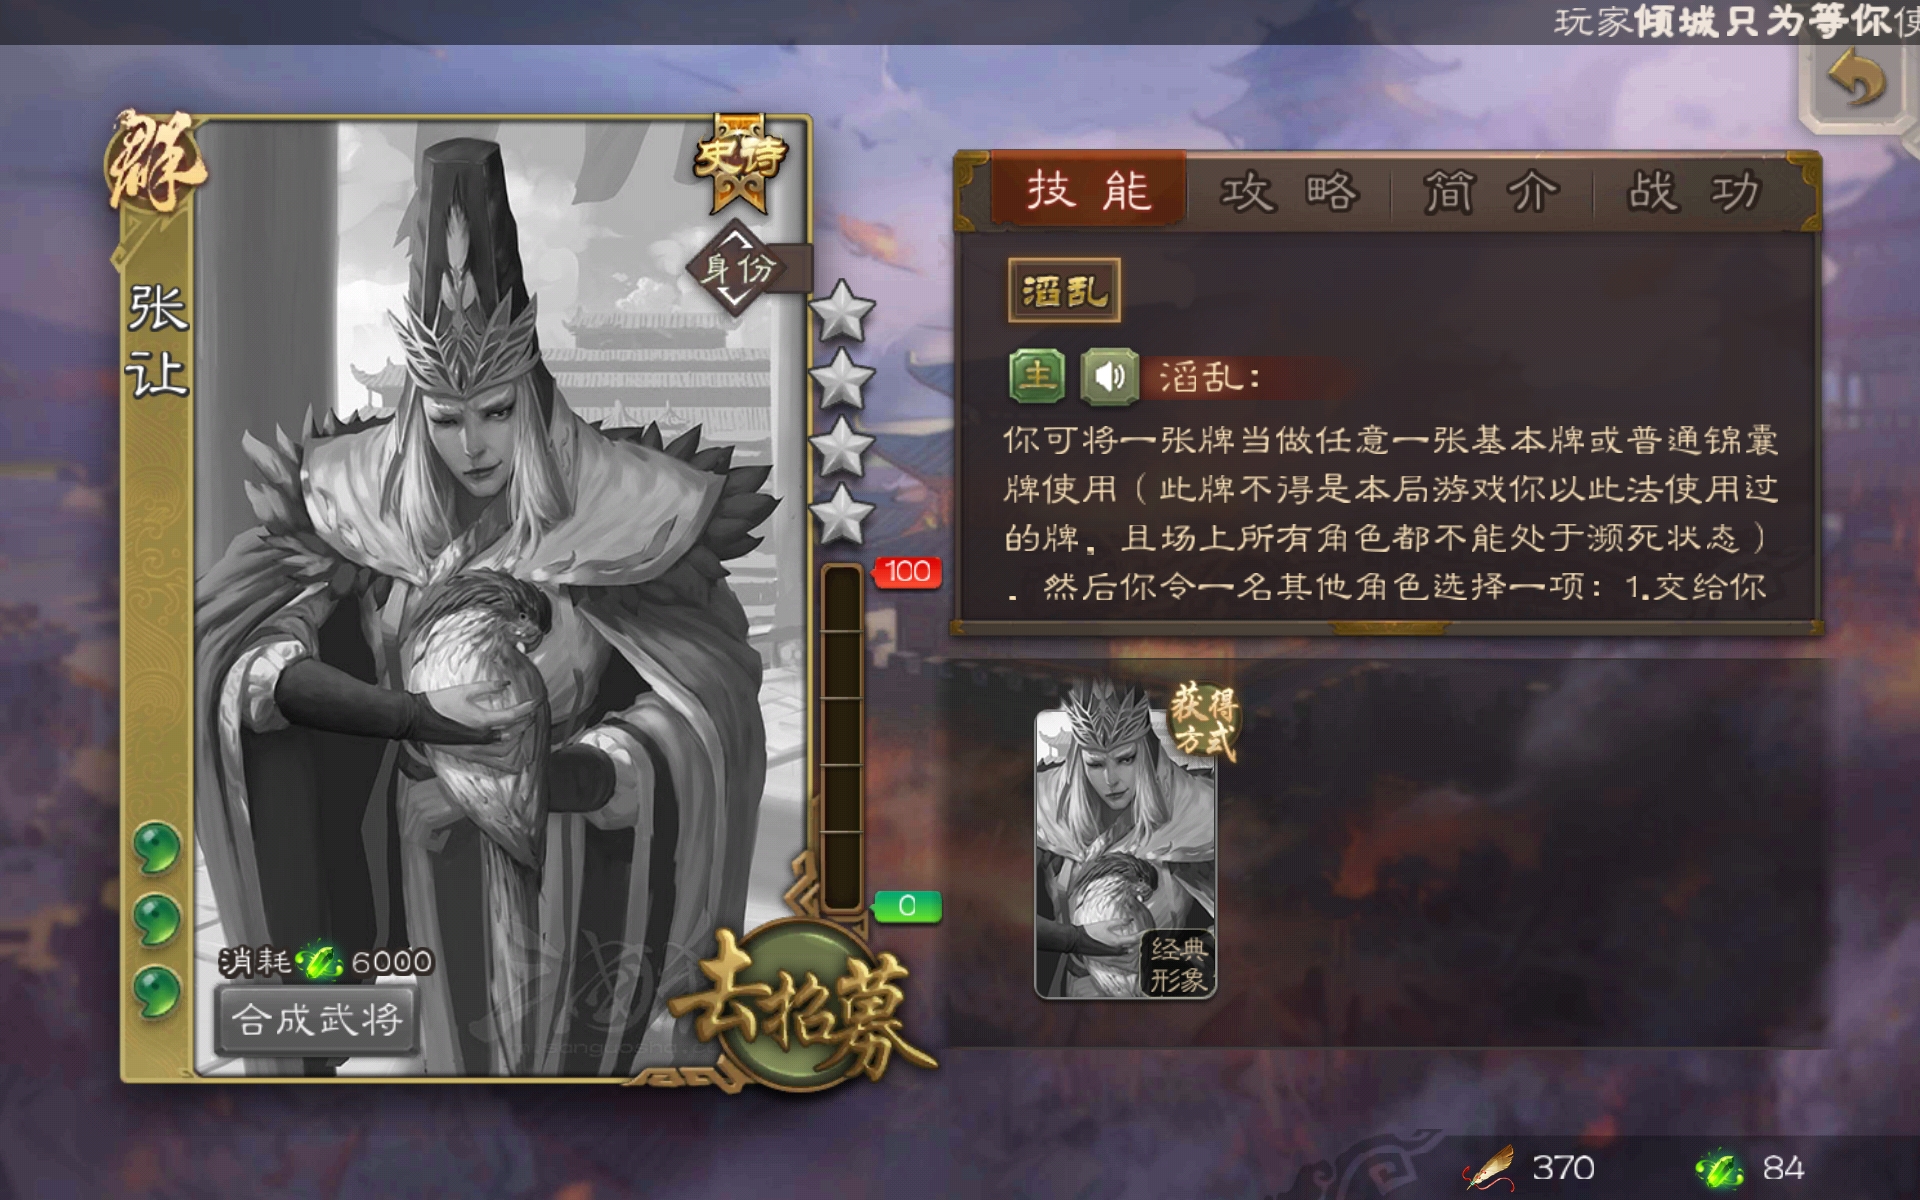This screenshot has width=1920, height=1200.
Task: Click the 史诗 epic rarity badge
Action: pyautogui.click(x=740, y=164)
